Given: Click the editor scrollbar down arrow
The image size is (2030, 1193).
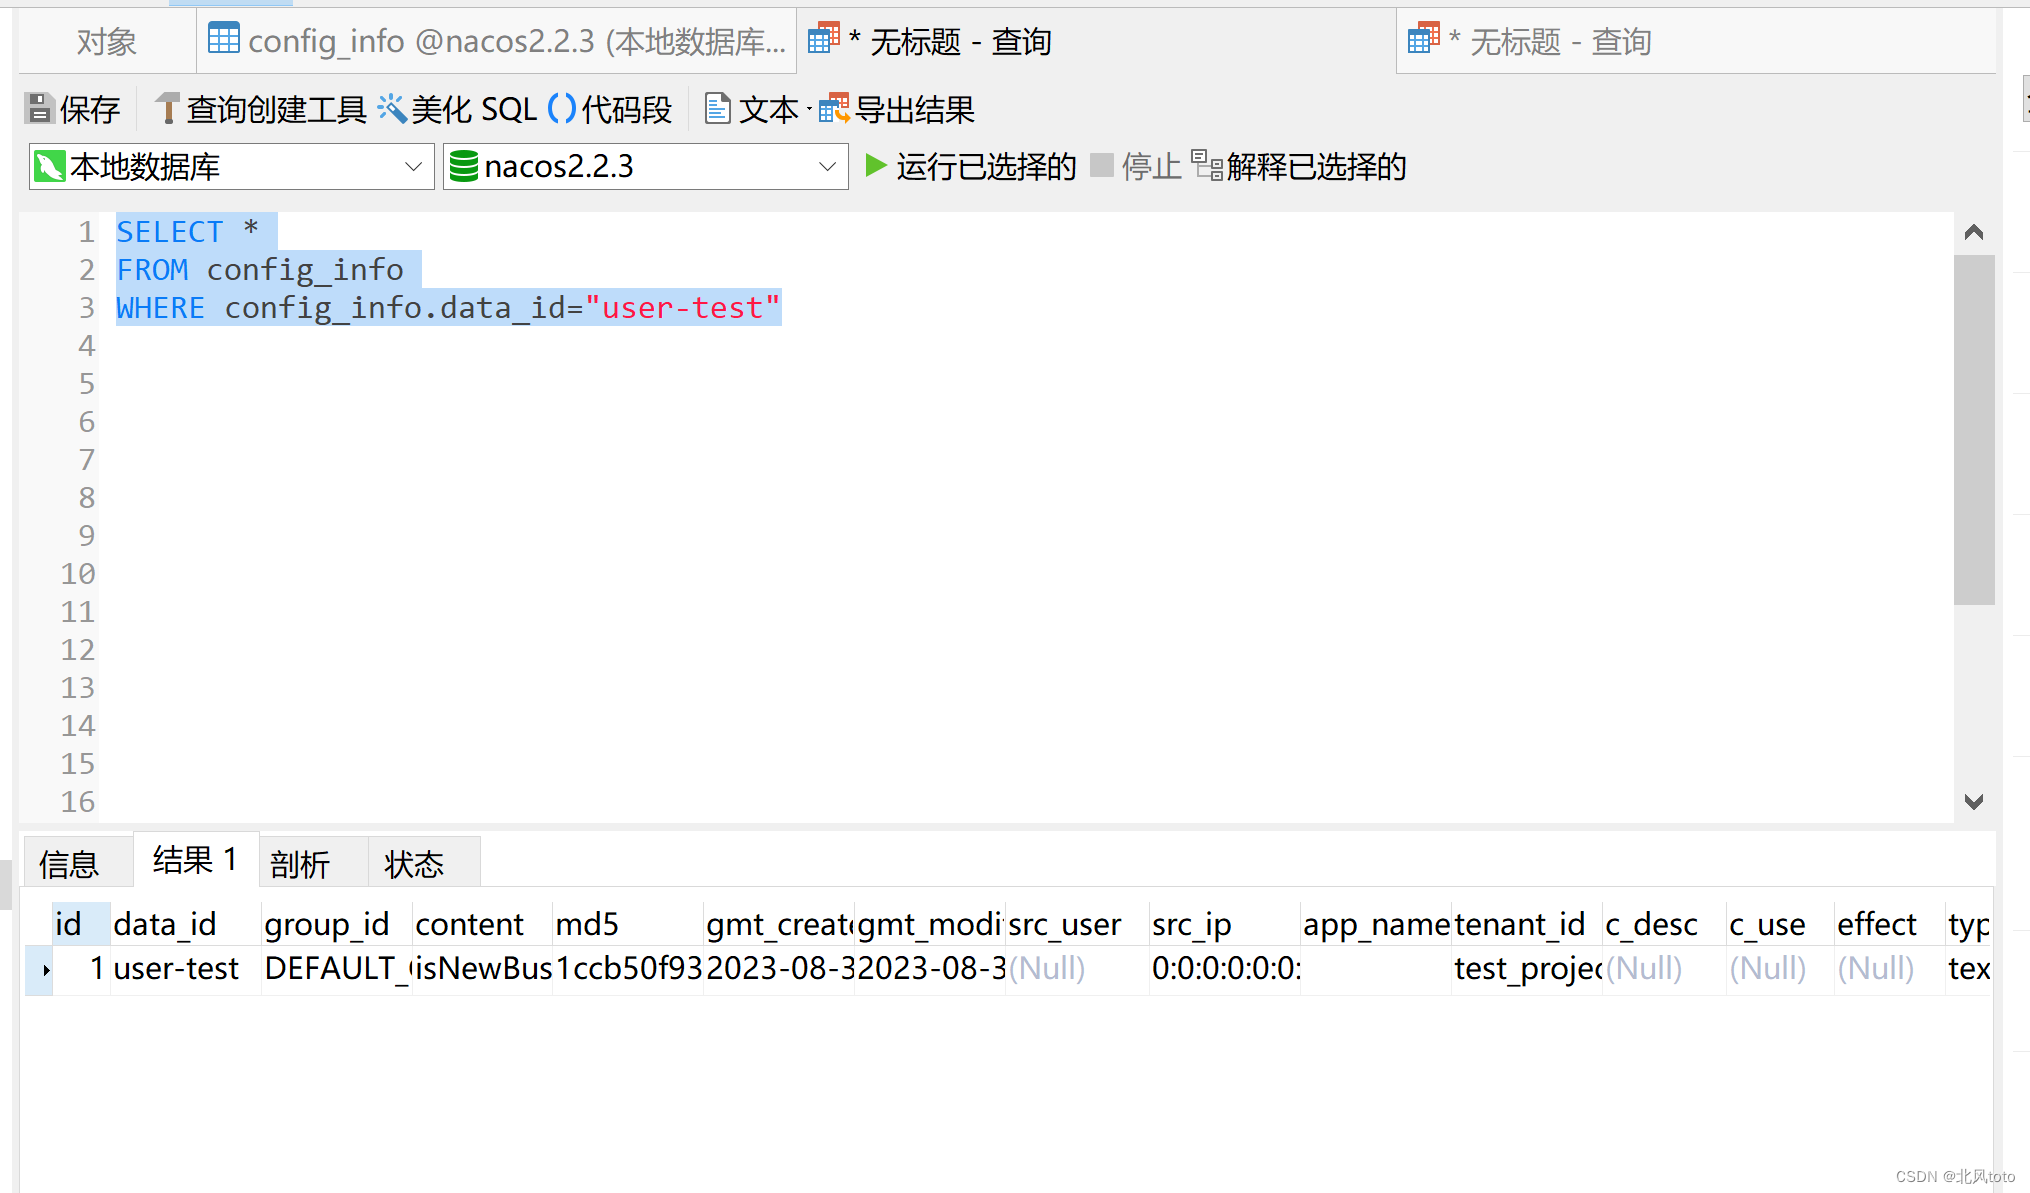Looking at the screenshot, I should coord(1974,801).
